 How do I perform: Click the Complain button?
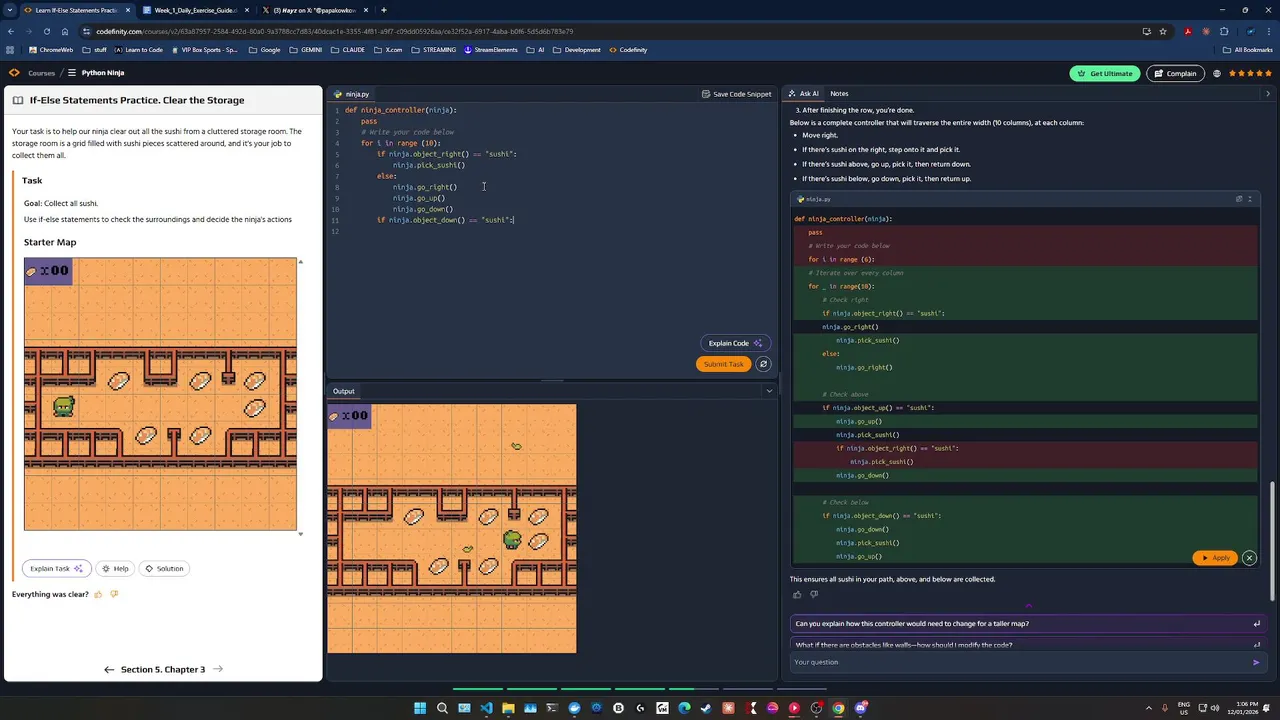point(1175,73)
